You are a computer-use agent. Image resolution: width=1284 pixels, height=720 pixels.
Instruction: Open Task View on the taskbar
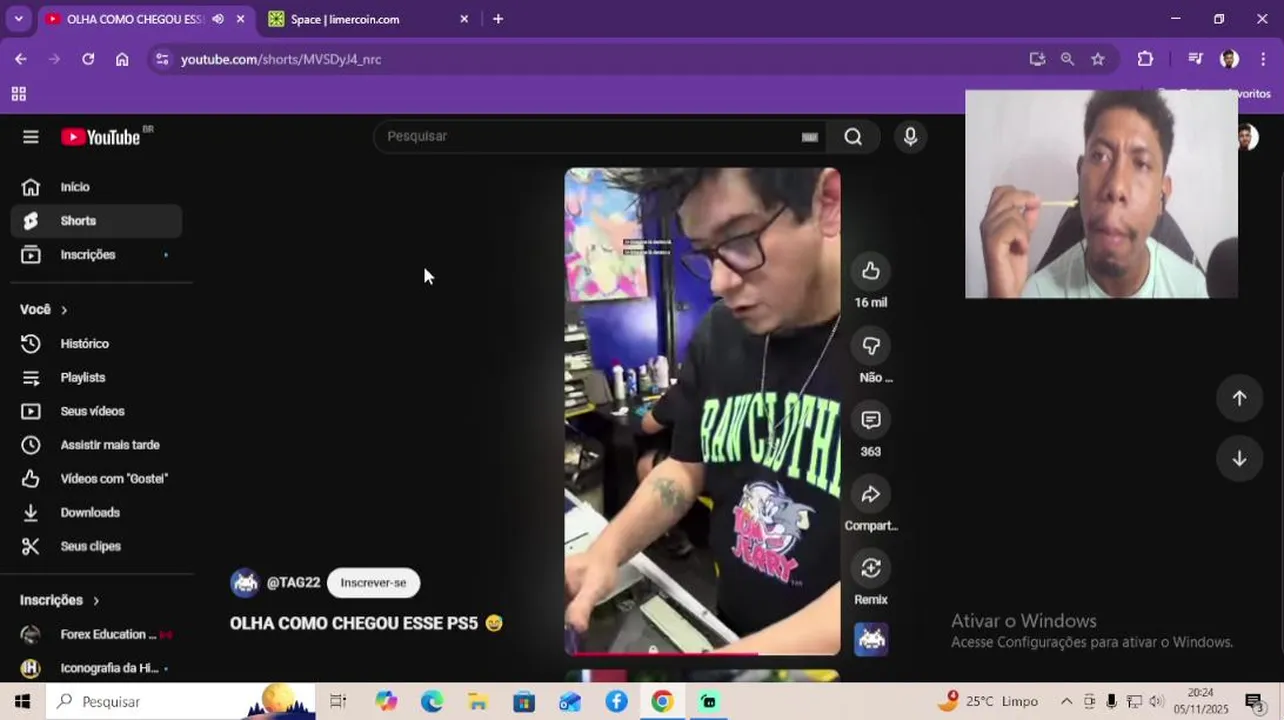[338, 702]
